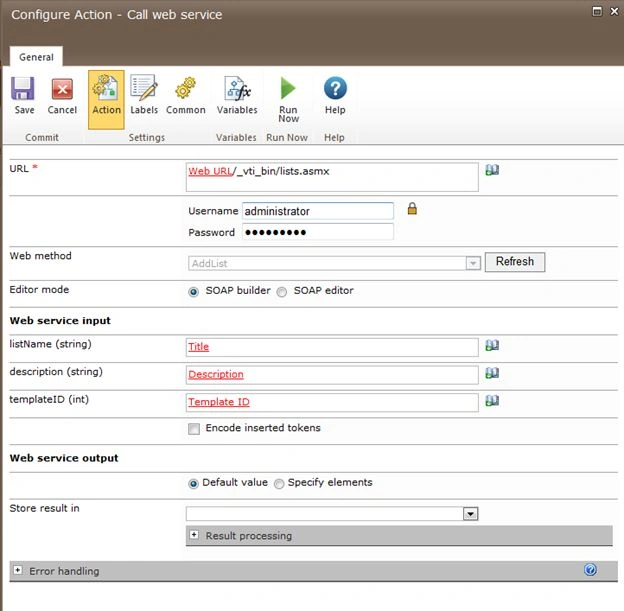Click the Refresh button

click(x=515, y=262)
